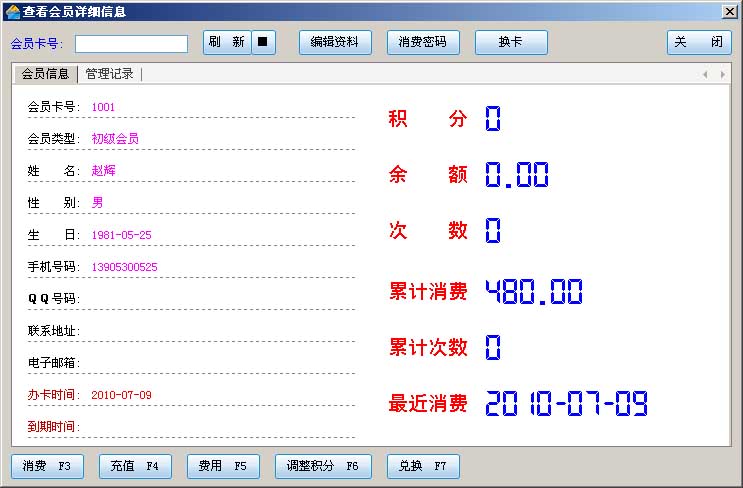This screenshot has height=488, width=743.
Task: Click the 充值 F4 button
Action: point(135,466)
